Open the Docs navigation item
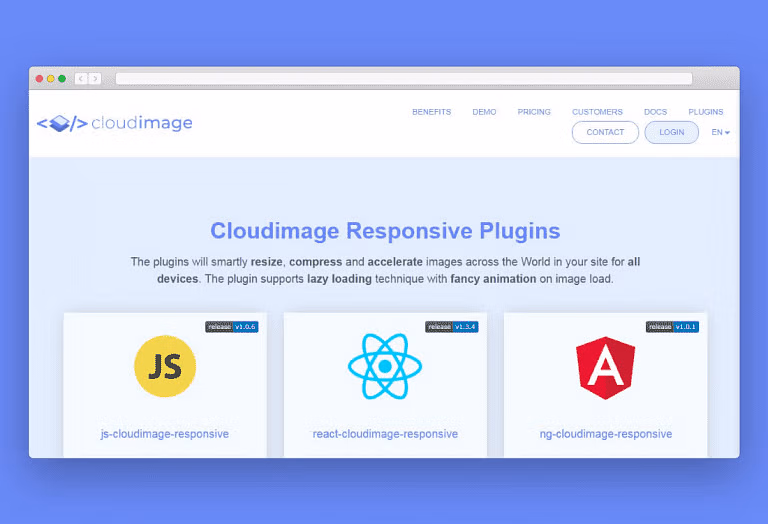 click(x=655, y=112)
